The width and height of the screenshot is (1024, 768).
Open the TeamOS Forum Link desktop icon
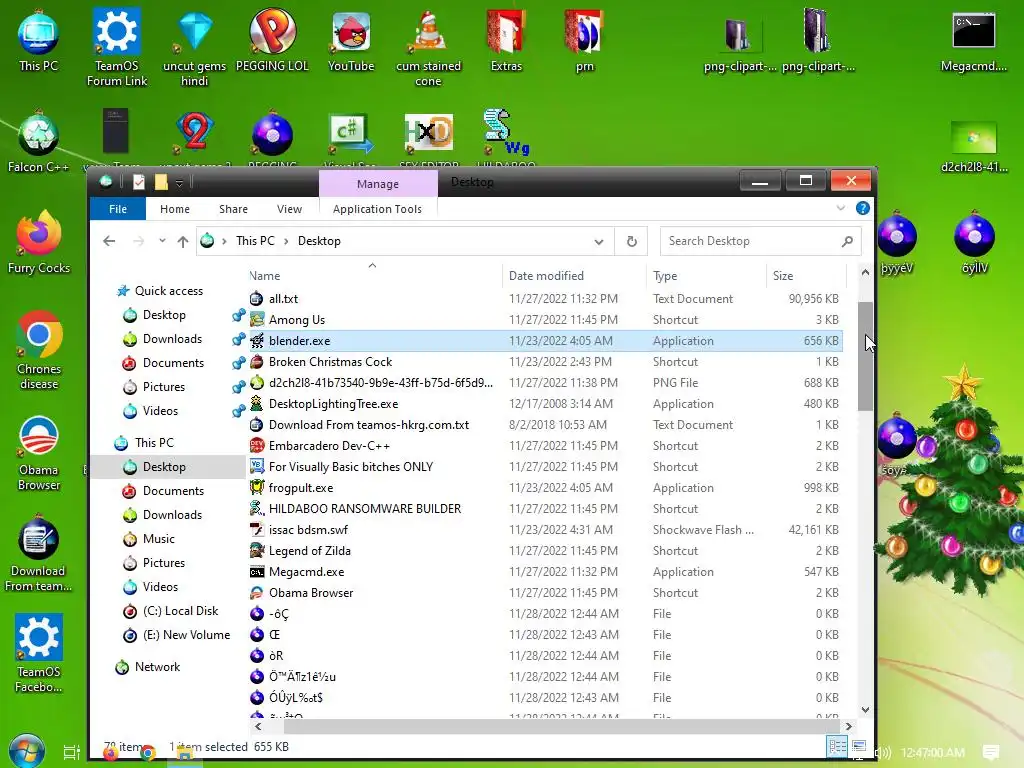click(117, 47)
